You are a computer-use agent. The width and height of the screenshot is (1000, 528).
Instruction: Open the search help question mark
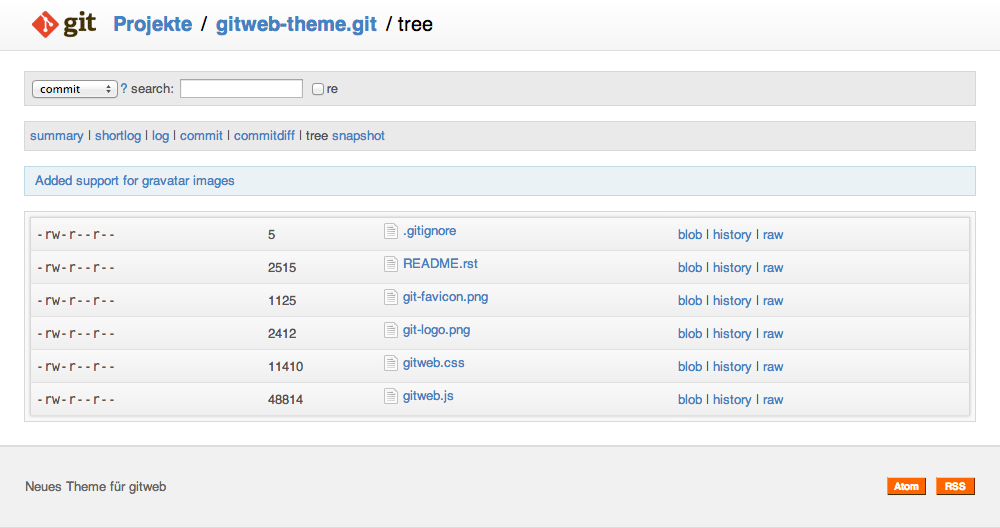coord(124,88)
